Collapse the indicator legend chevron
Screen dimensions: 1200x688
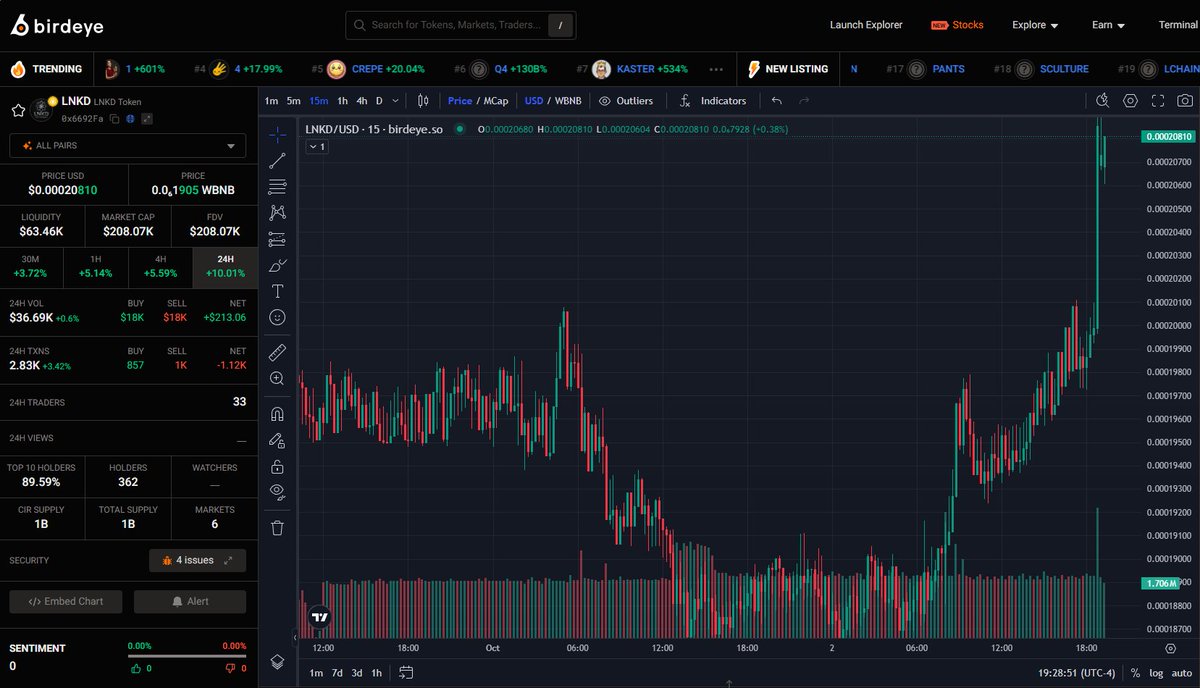316,146
